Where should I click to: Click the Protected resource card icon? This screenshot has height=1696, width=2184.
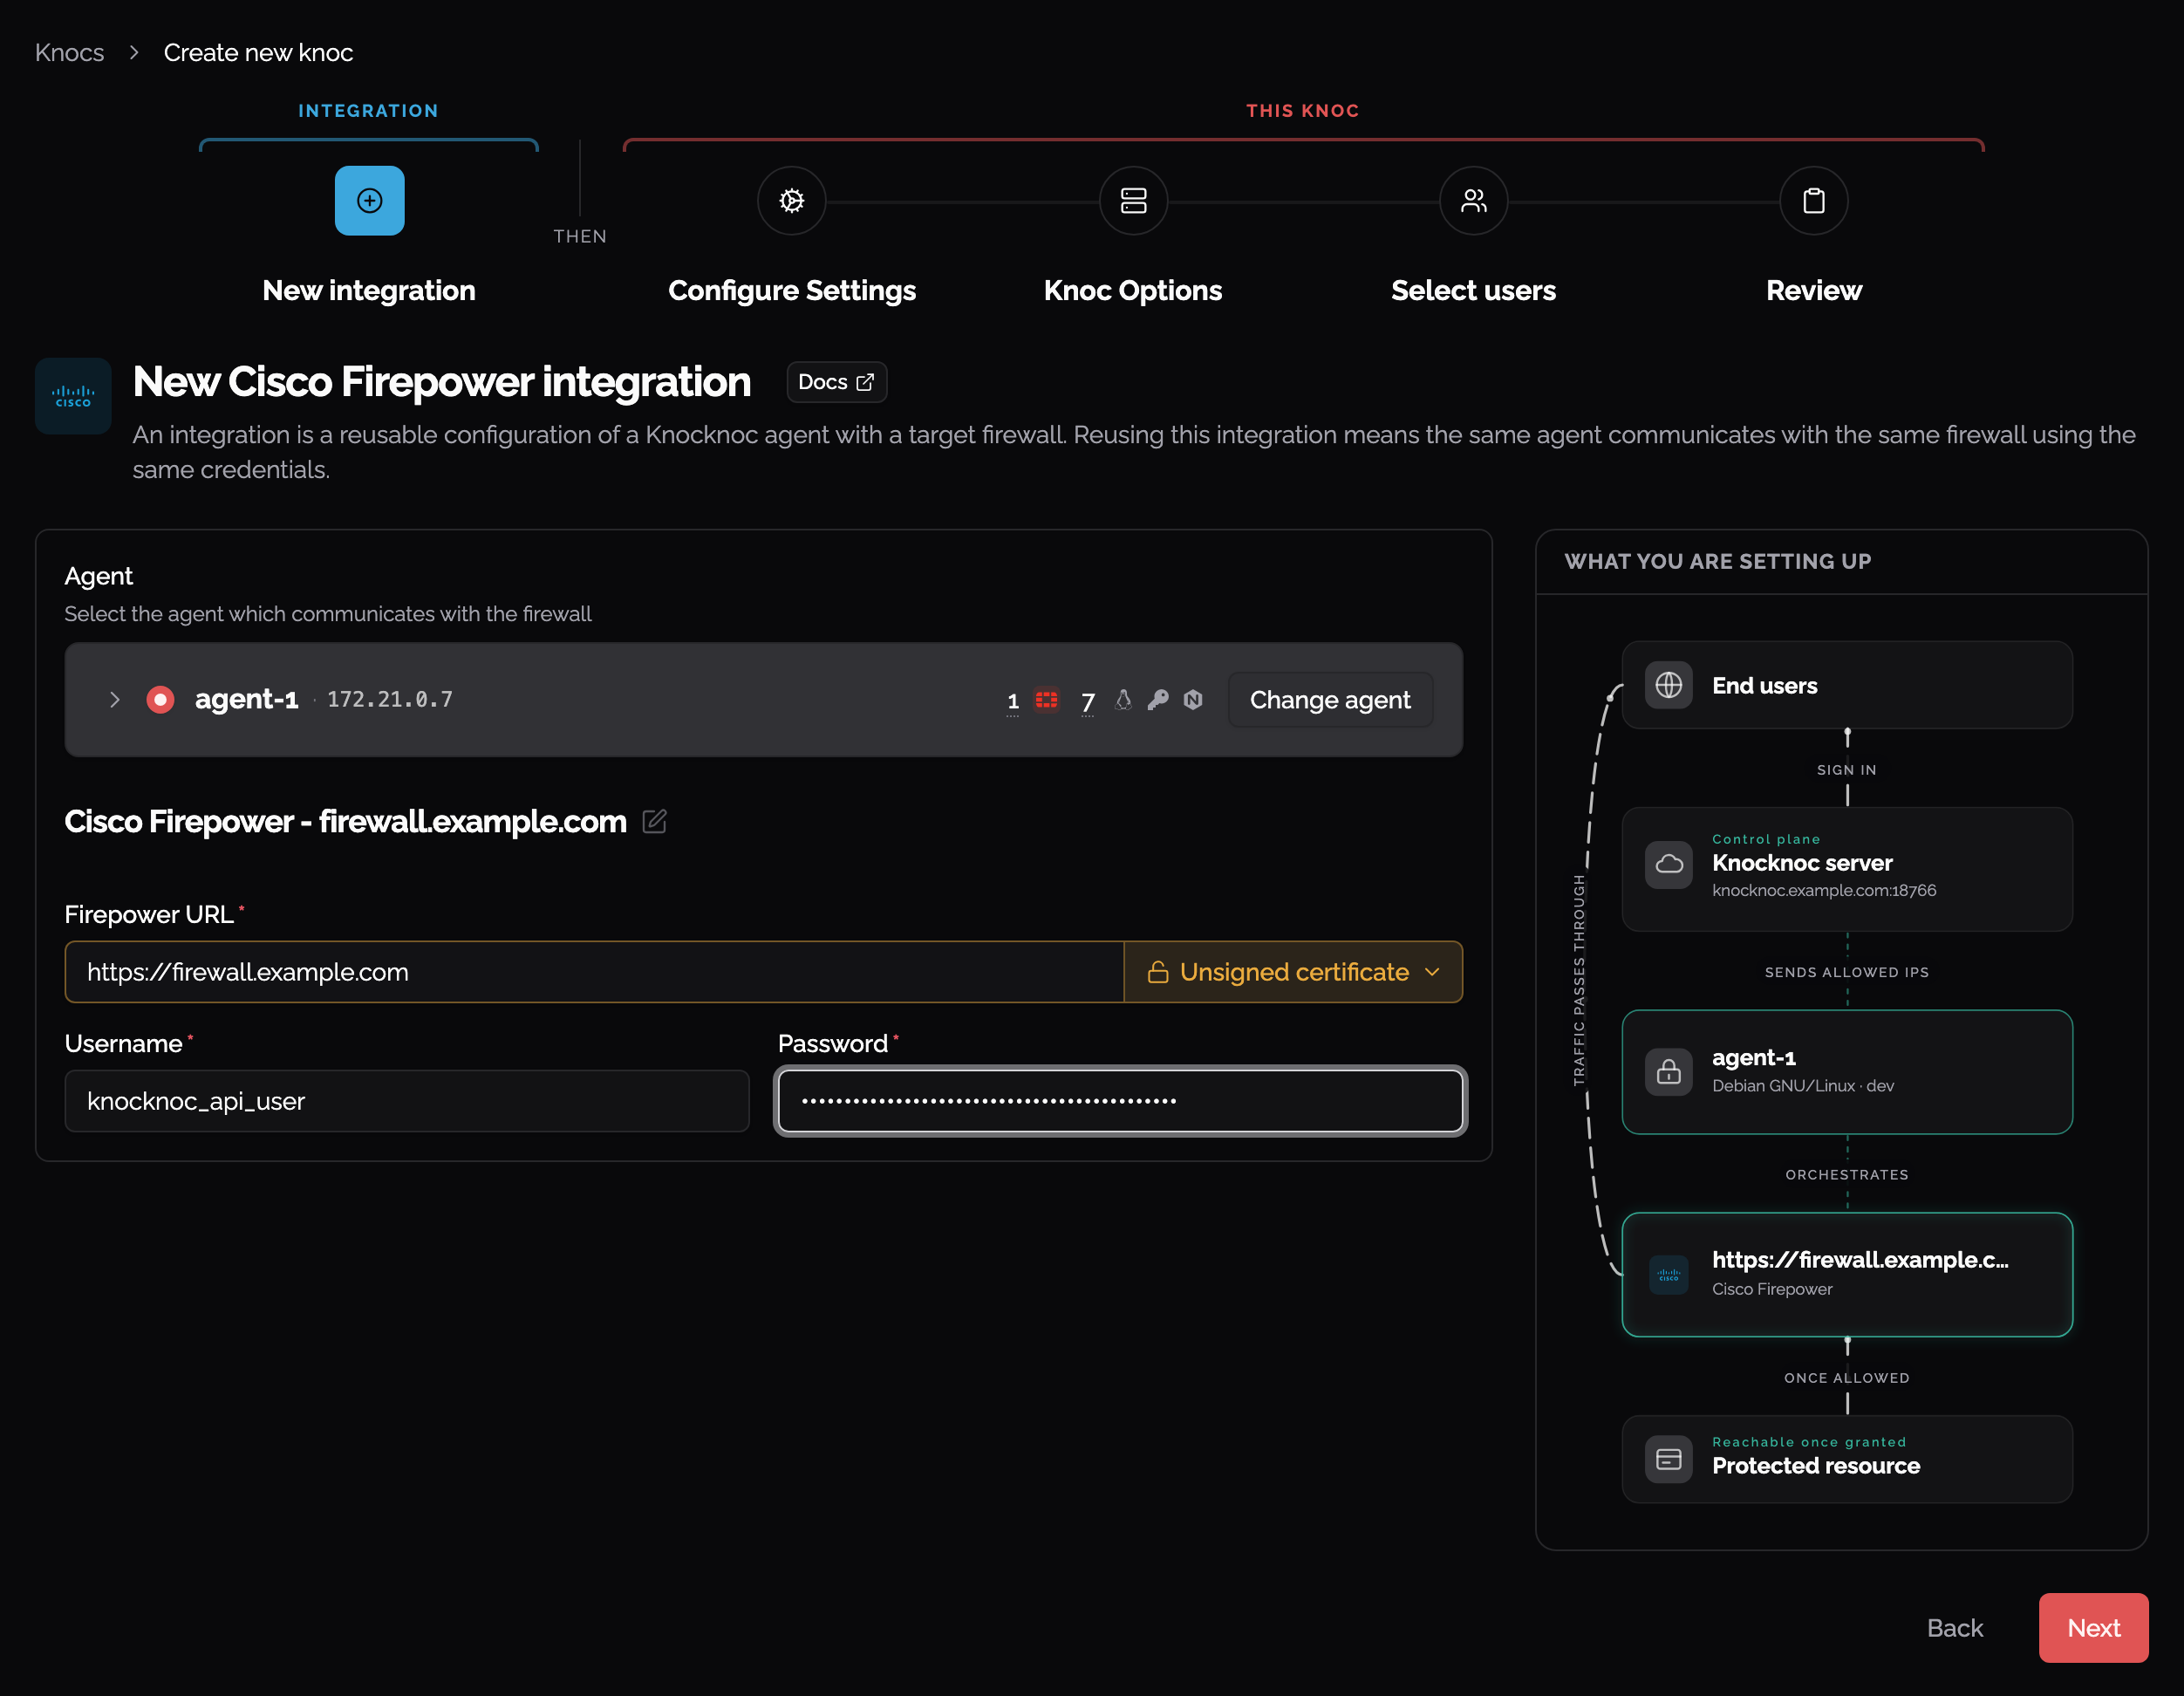tap(1668, 1459)
